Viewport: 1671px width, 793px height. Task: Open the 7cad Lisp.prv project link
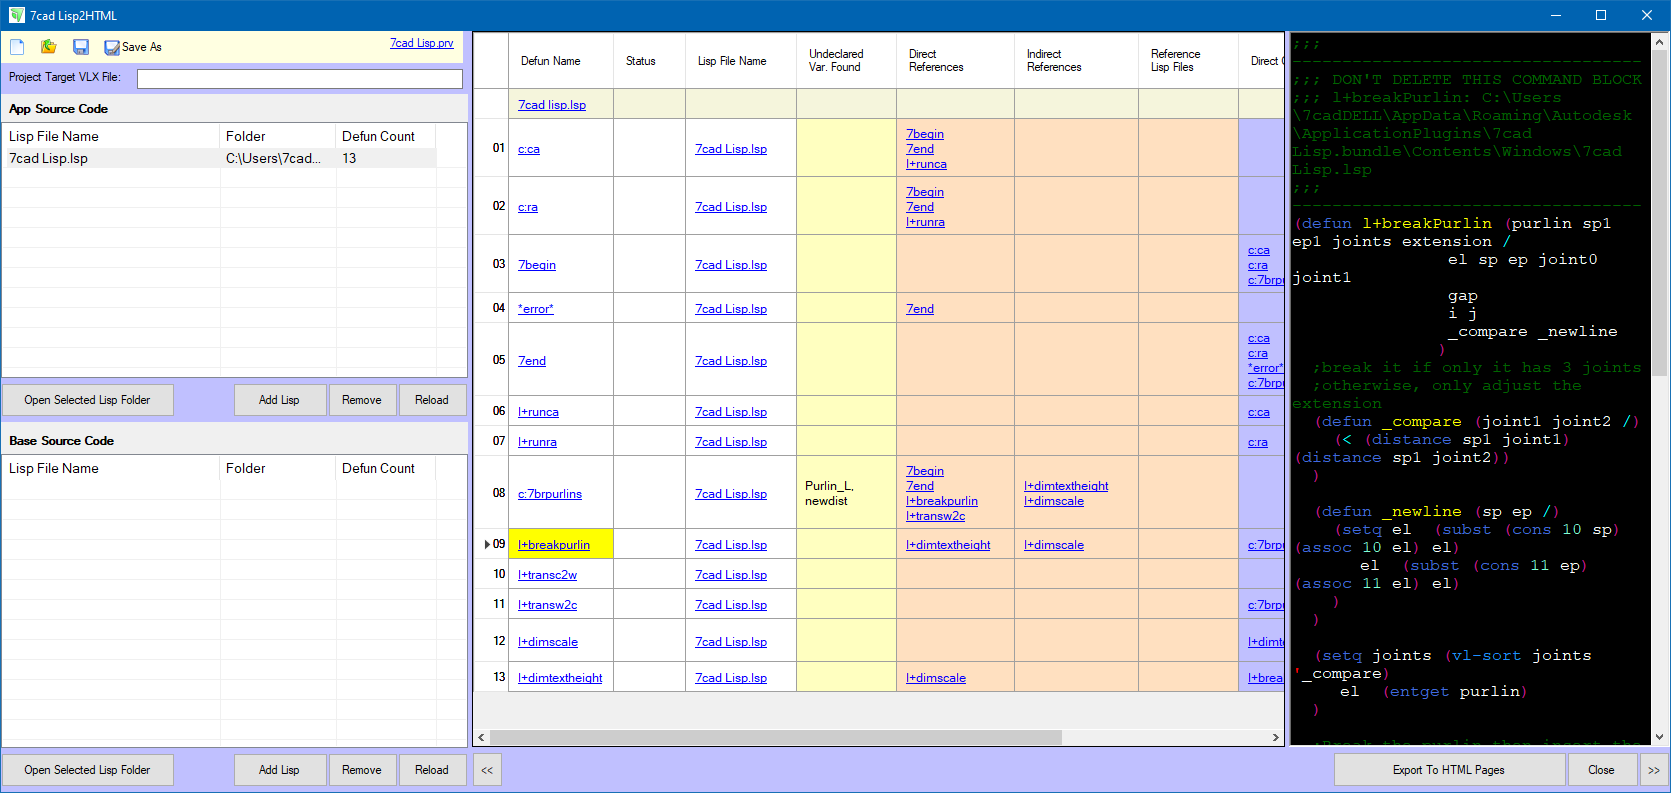coord(422,43)
